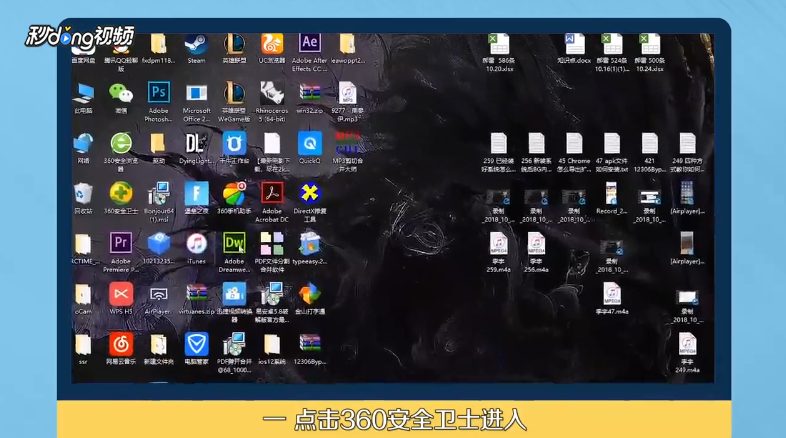Select the Steam desktop icon

(x=196, y=45)
